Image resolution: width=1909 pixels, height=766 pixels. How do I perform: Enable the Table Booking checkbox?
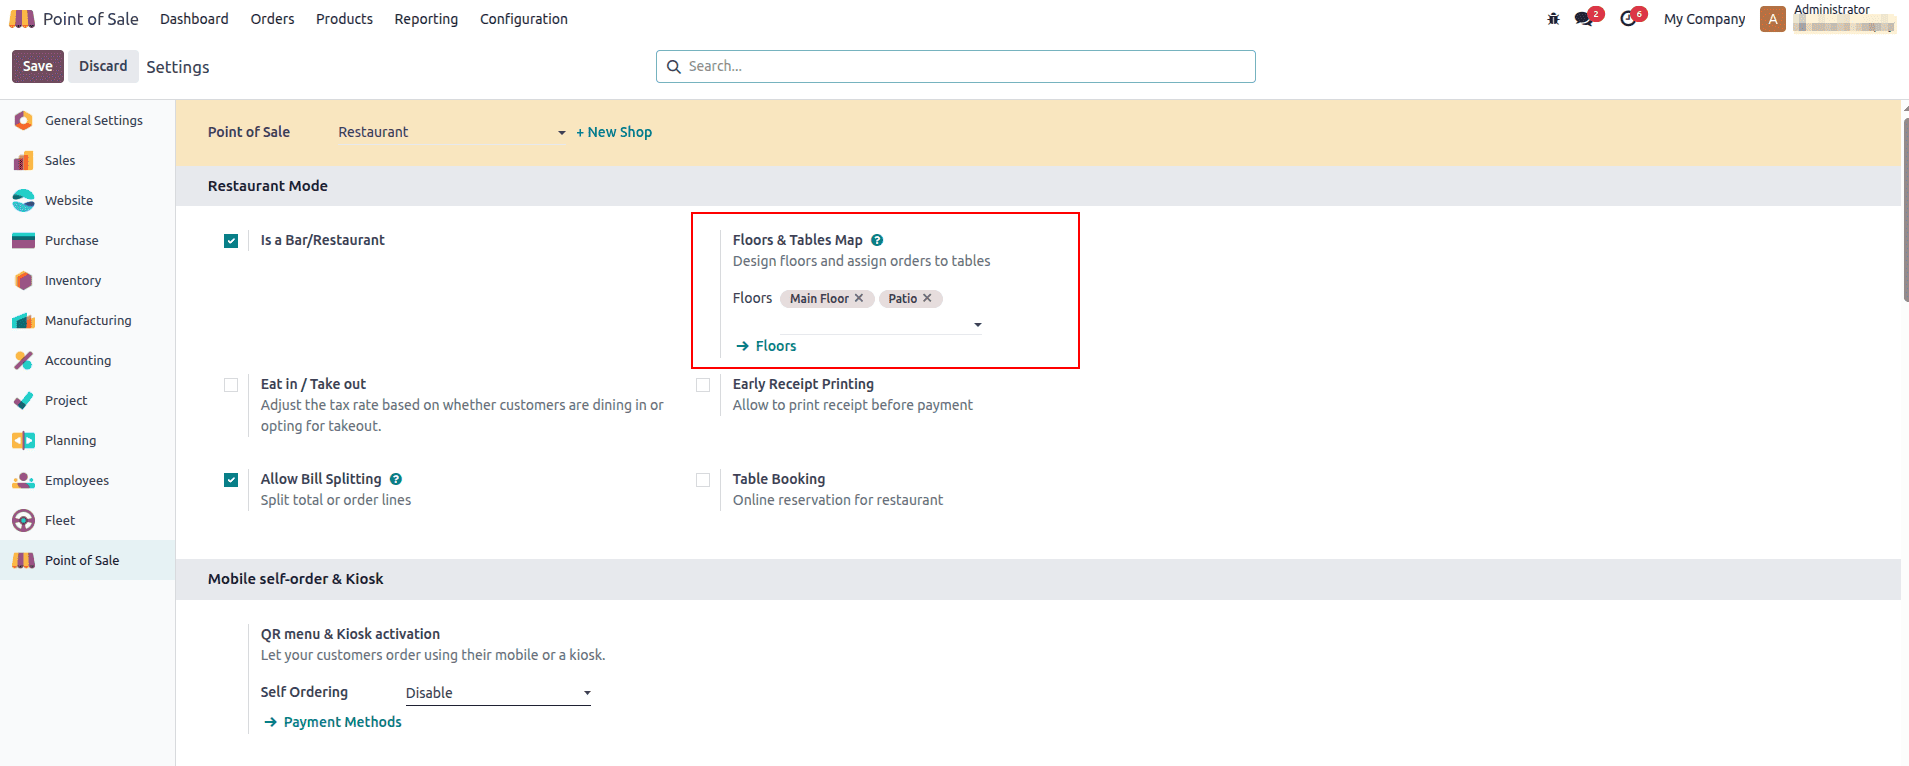[703, 480]
